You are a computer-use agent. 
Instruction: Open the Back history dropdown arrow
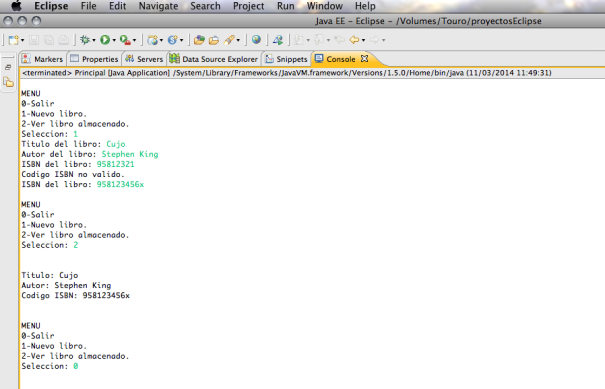point(363,40)
